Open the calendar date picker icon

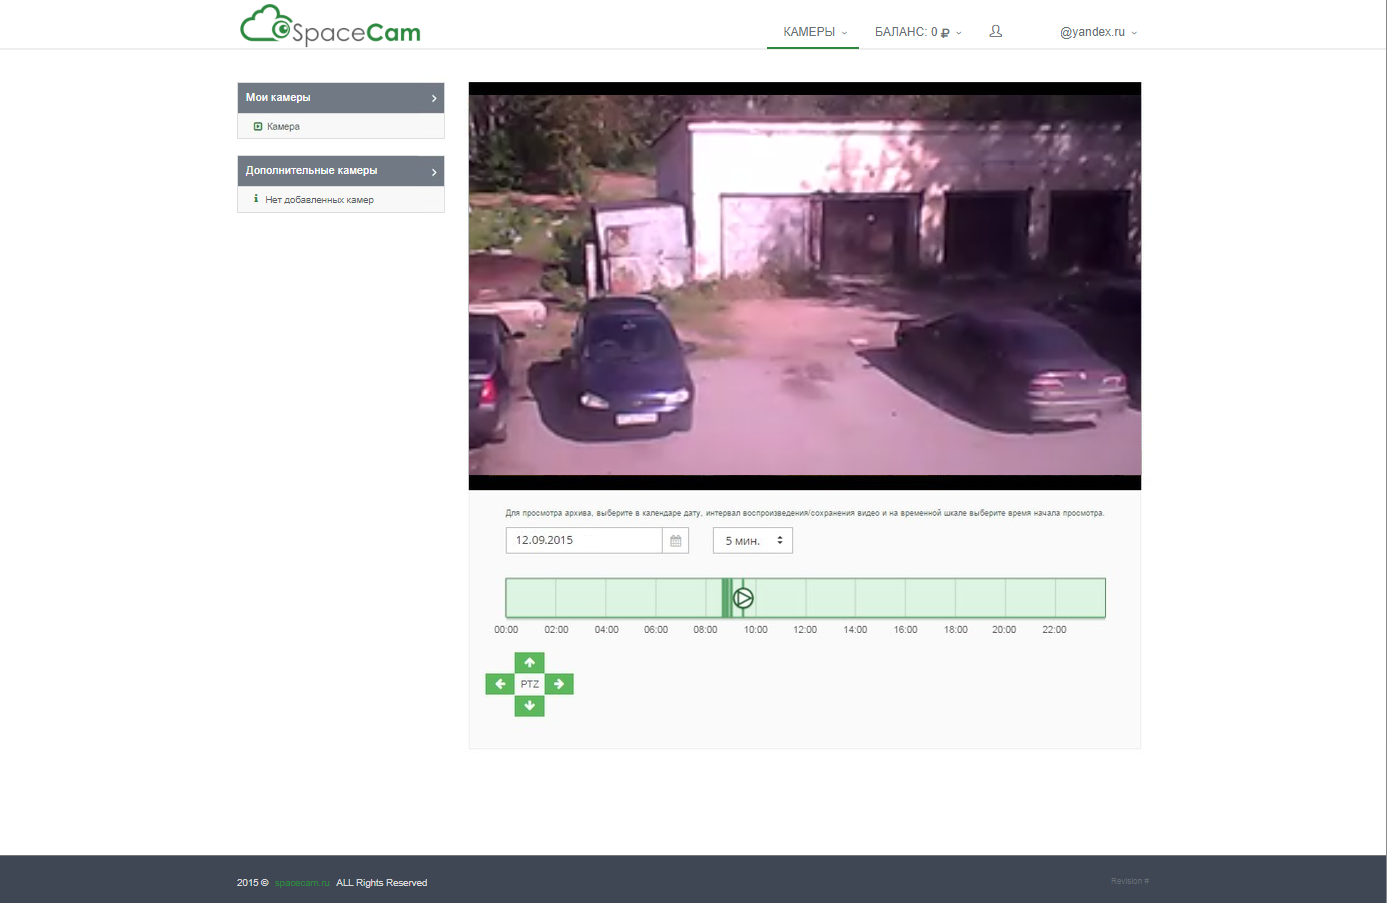click(x=676, y=541)
